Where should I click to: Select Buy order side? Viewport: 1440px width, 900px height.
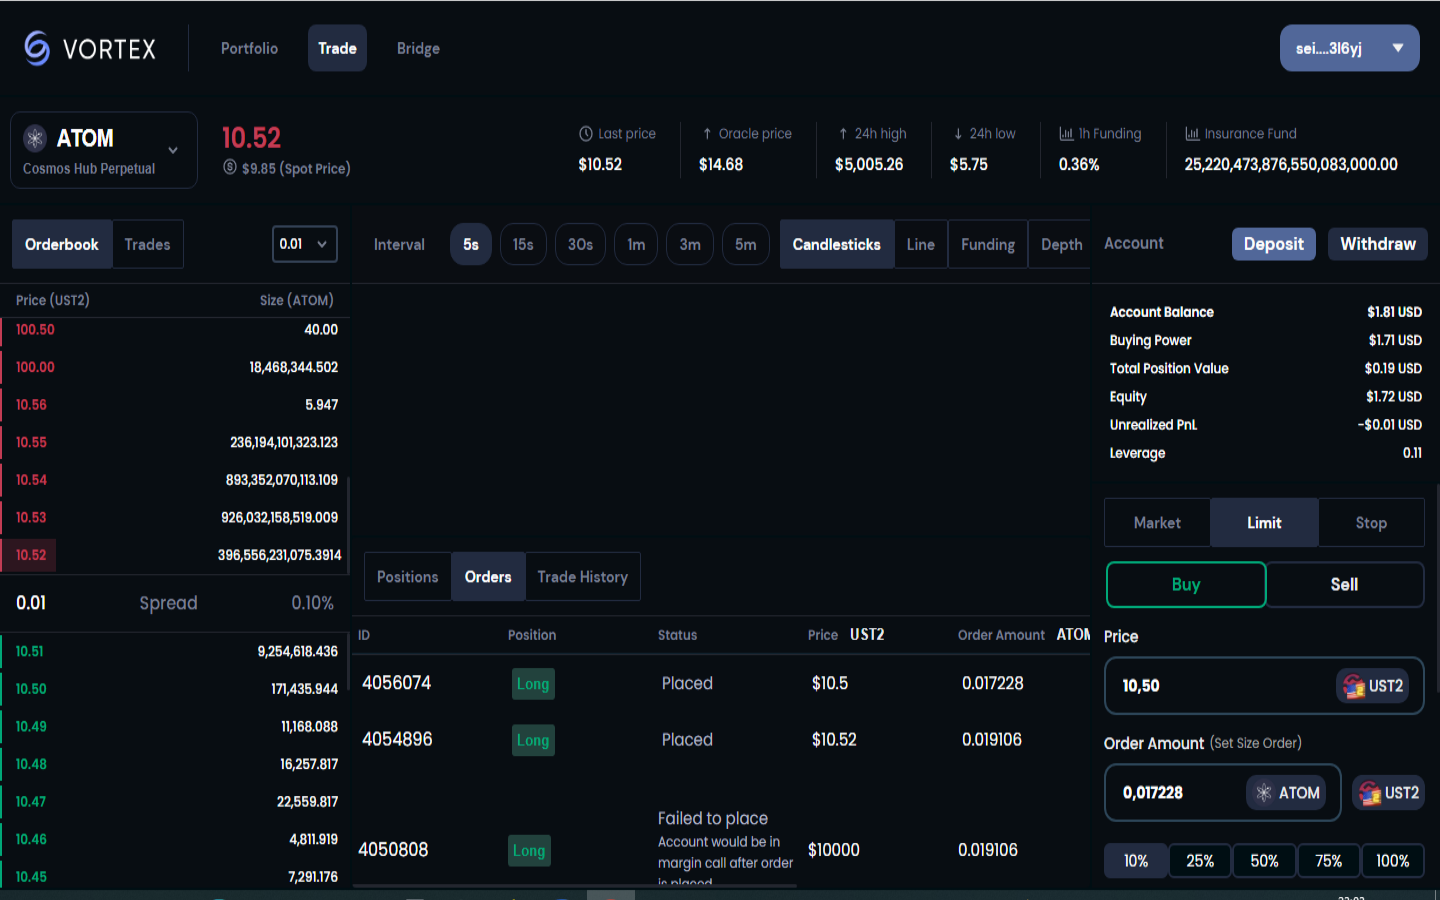coord(1186,584)
